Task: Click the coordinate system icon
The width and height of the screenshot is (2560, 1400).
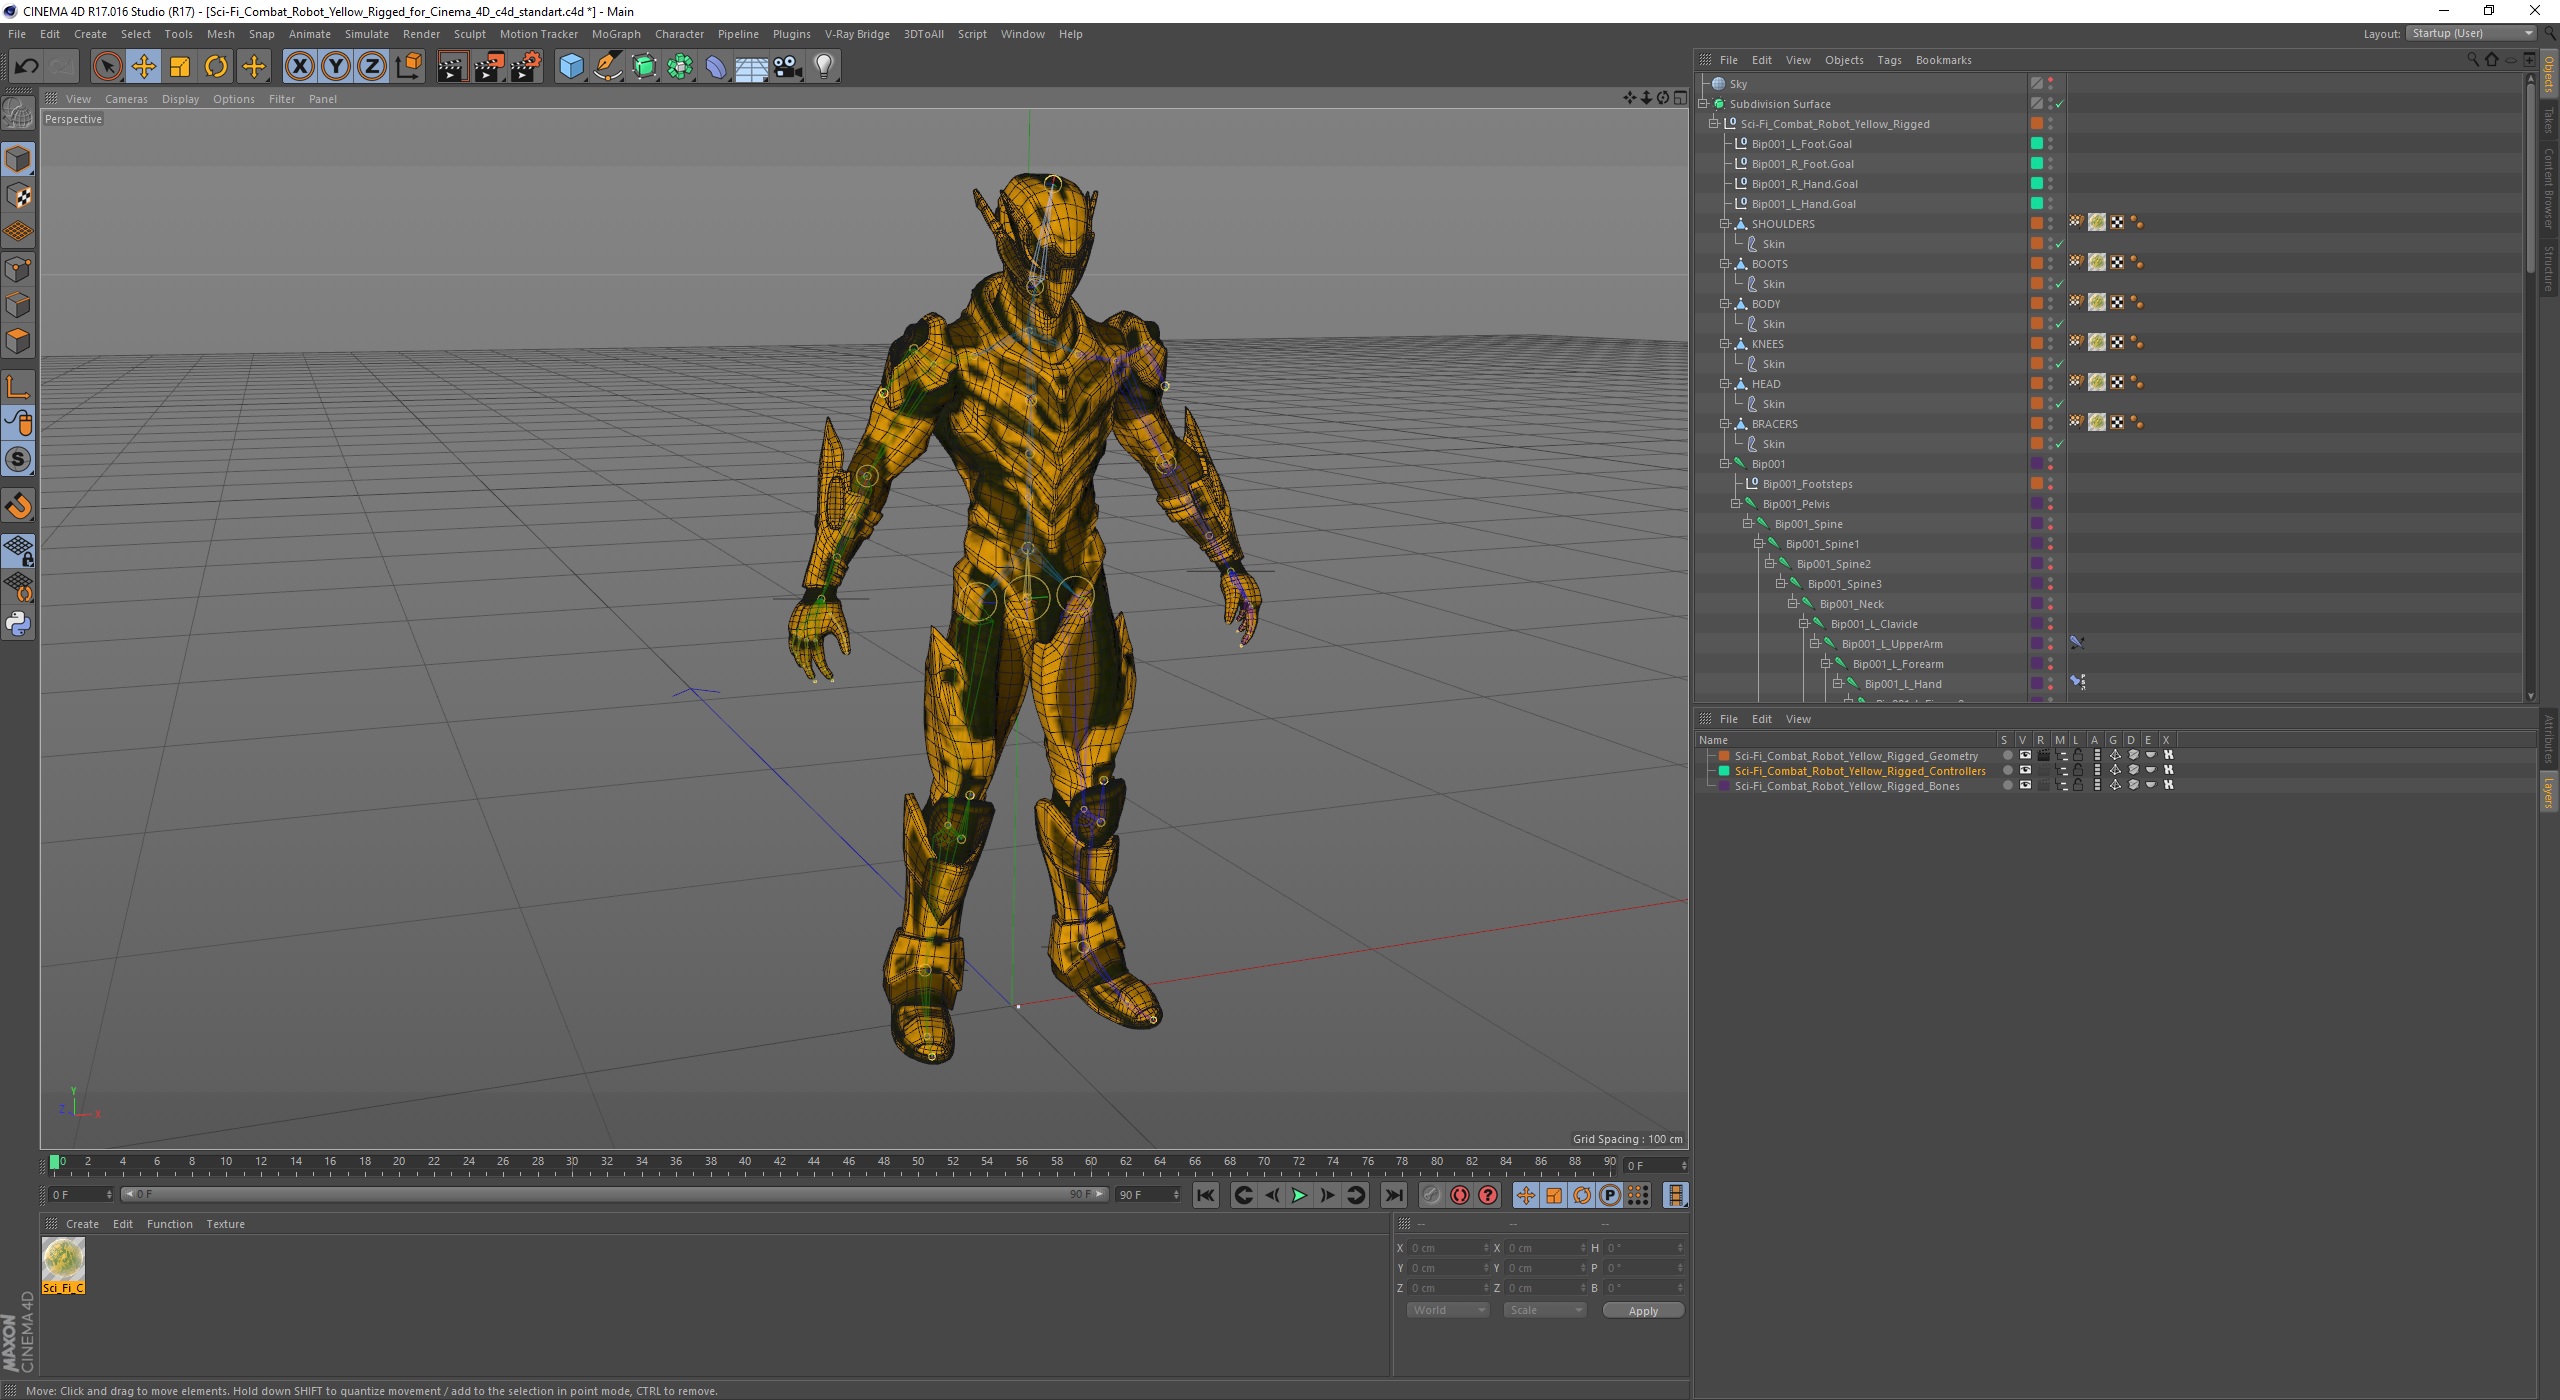Action: 408,67
